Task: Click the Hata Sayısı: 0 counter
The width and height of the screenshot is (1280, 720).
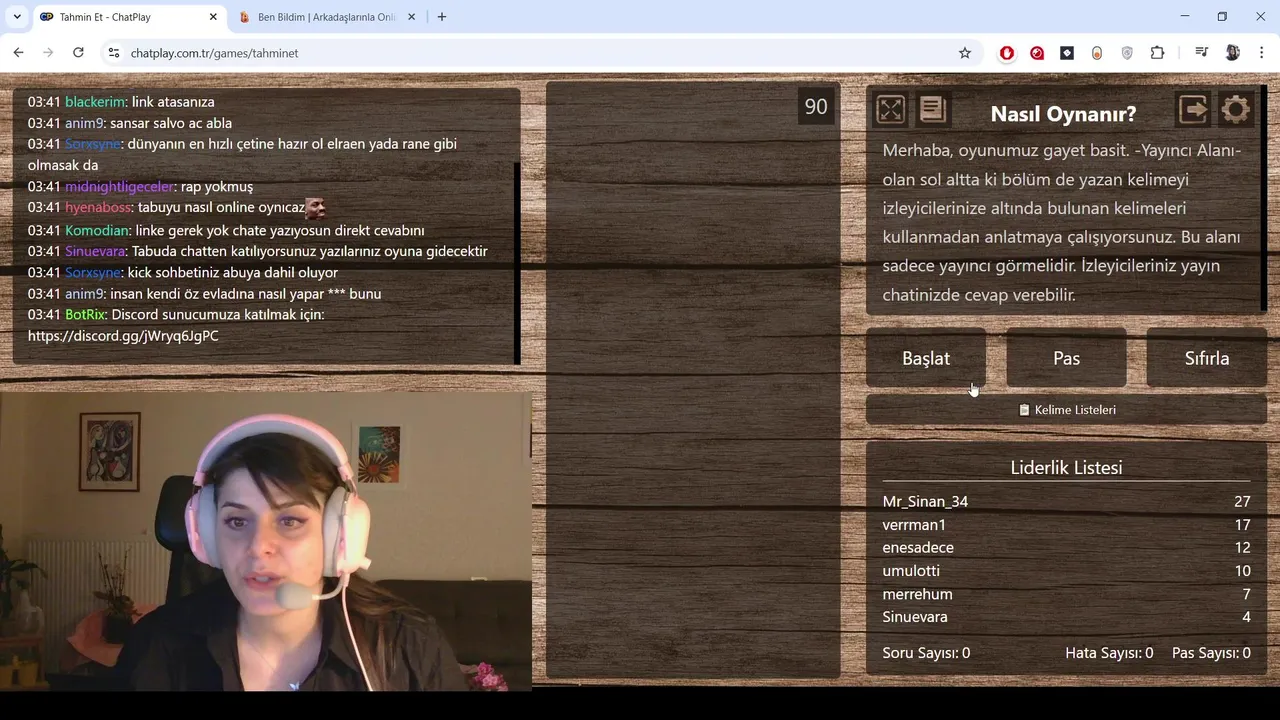Action: tap(1109, 653)
